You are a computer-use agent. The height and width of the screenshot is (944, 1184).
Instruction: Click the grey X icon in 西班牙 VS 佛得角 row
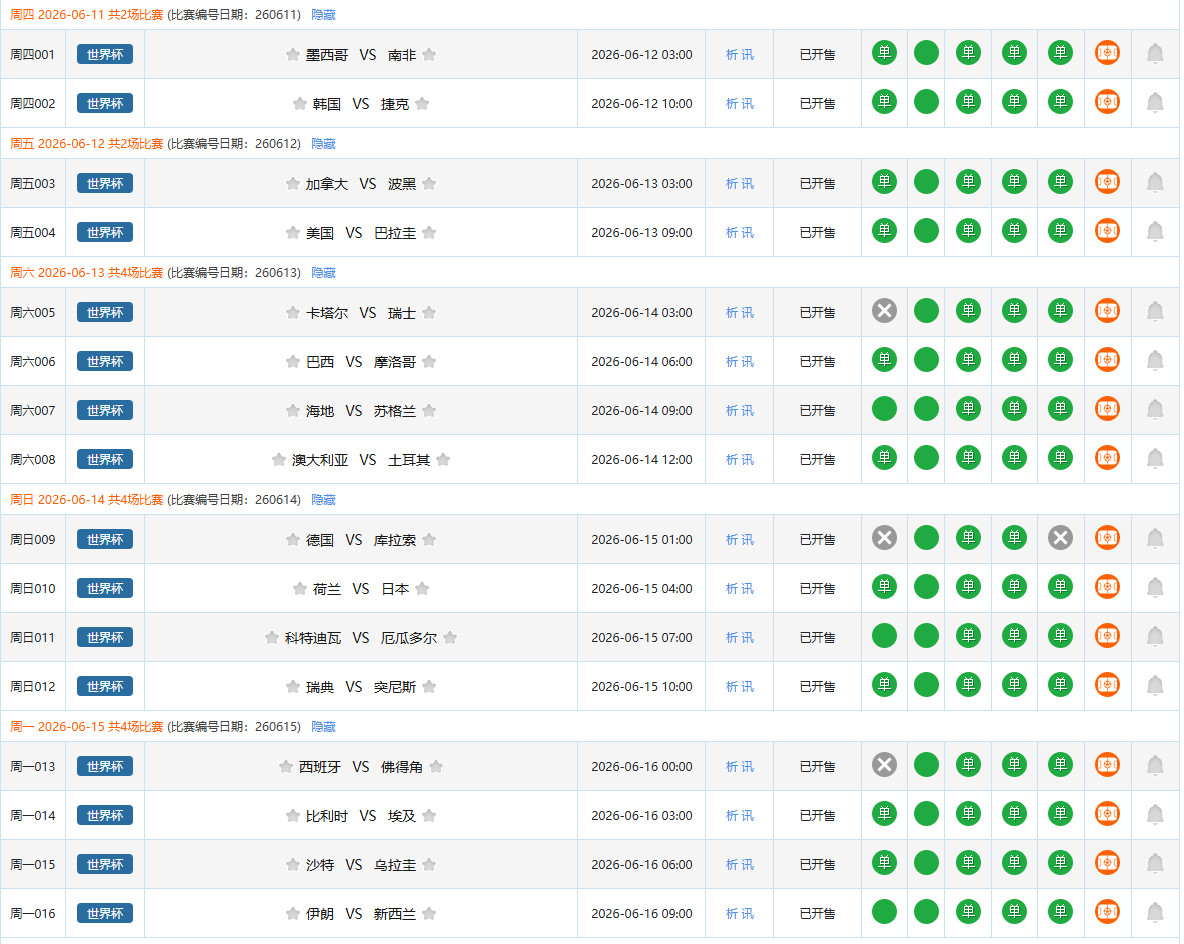pos(884,765)
